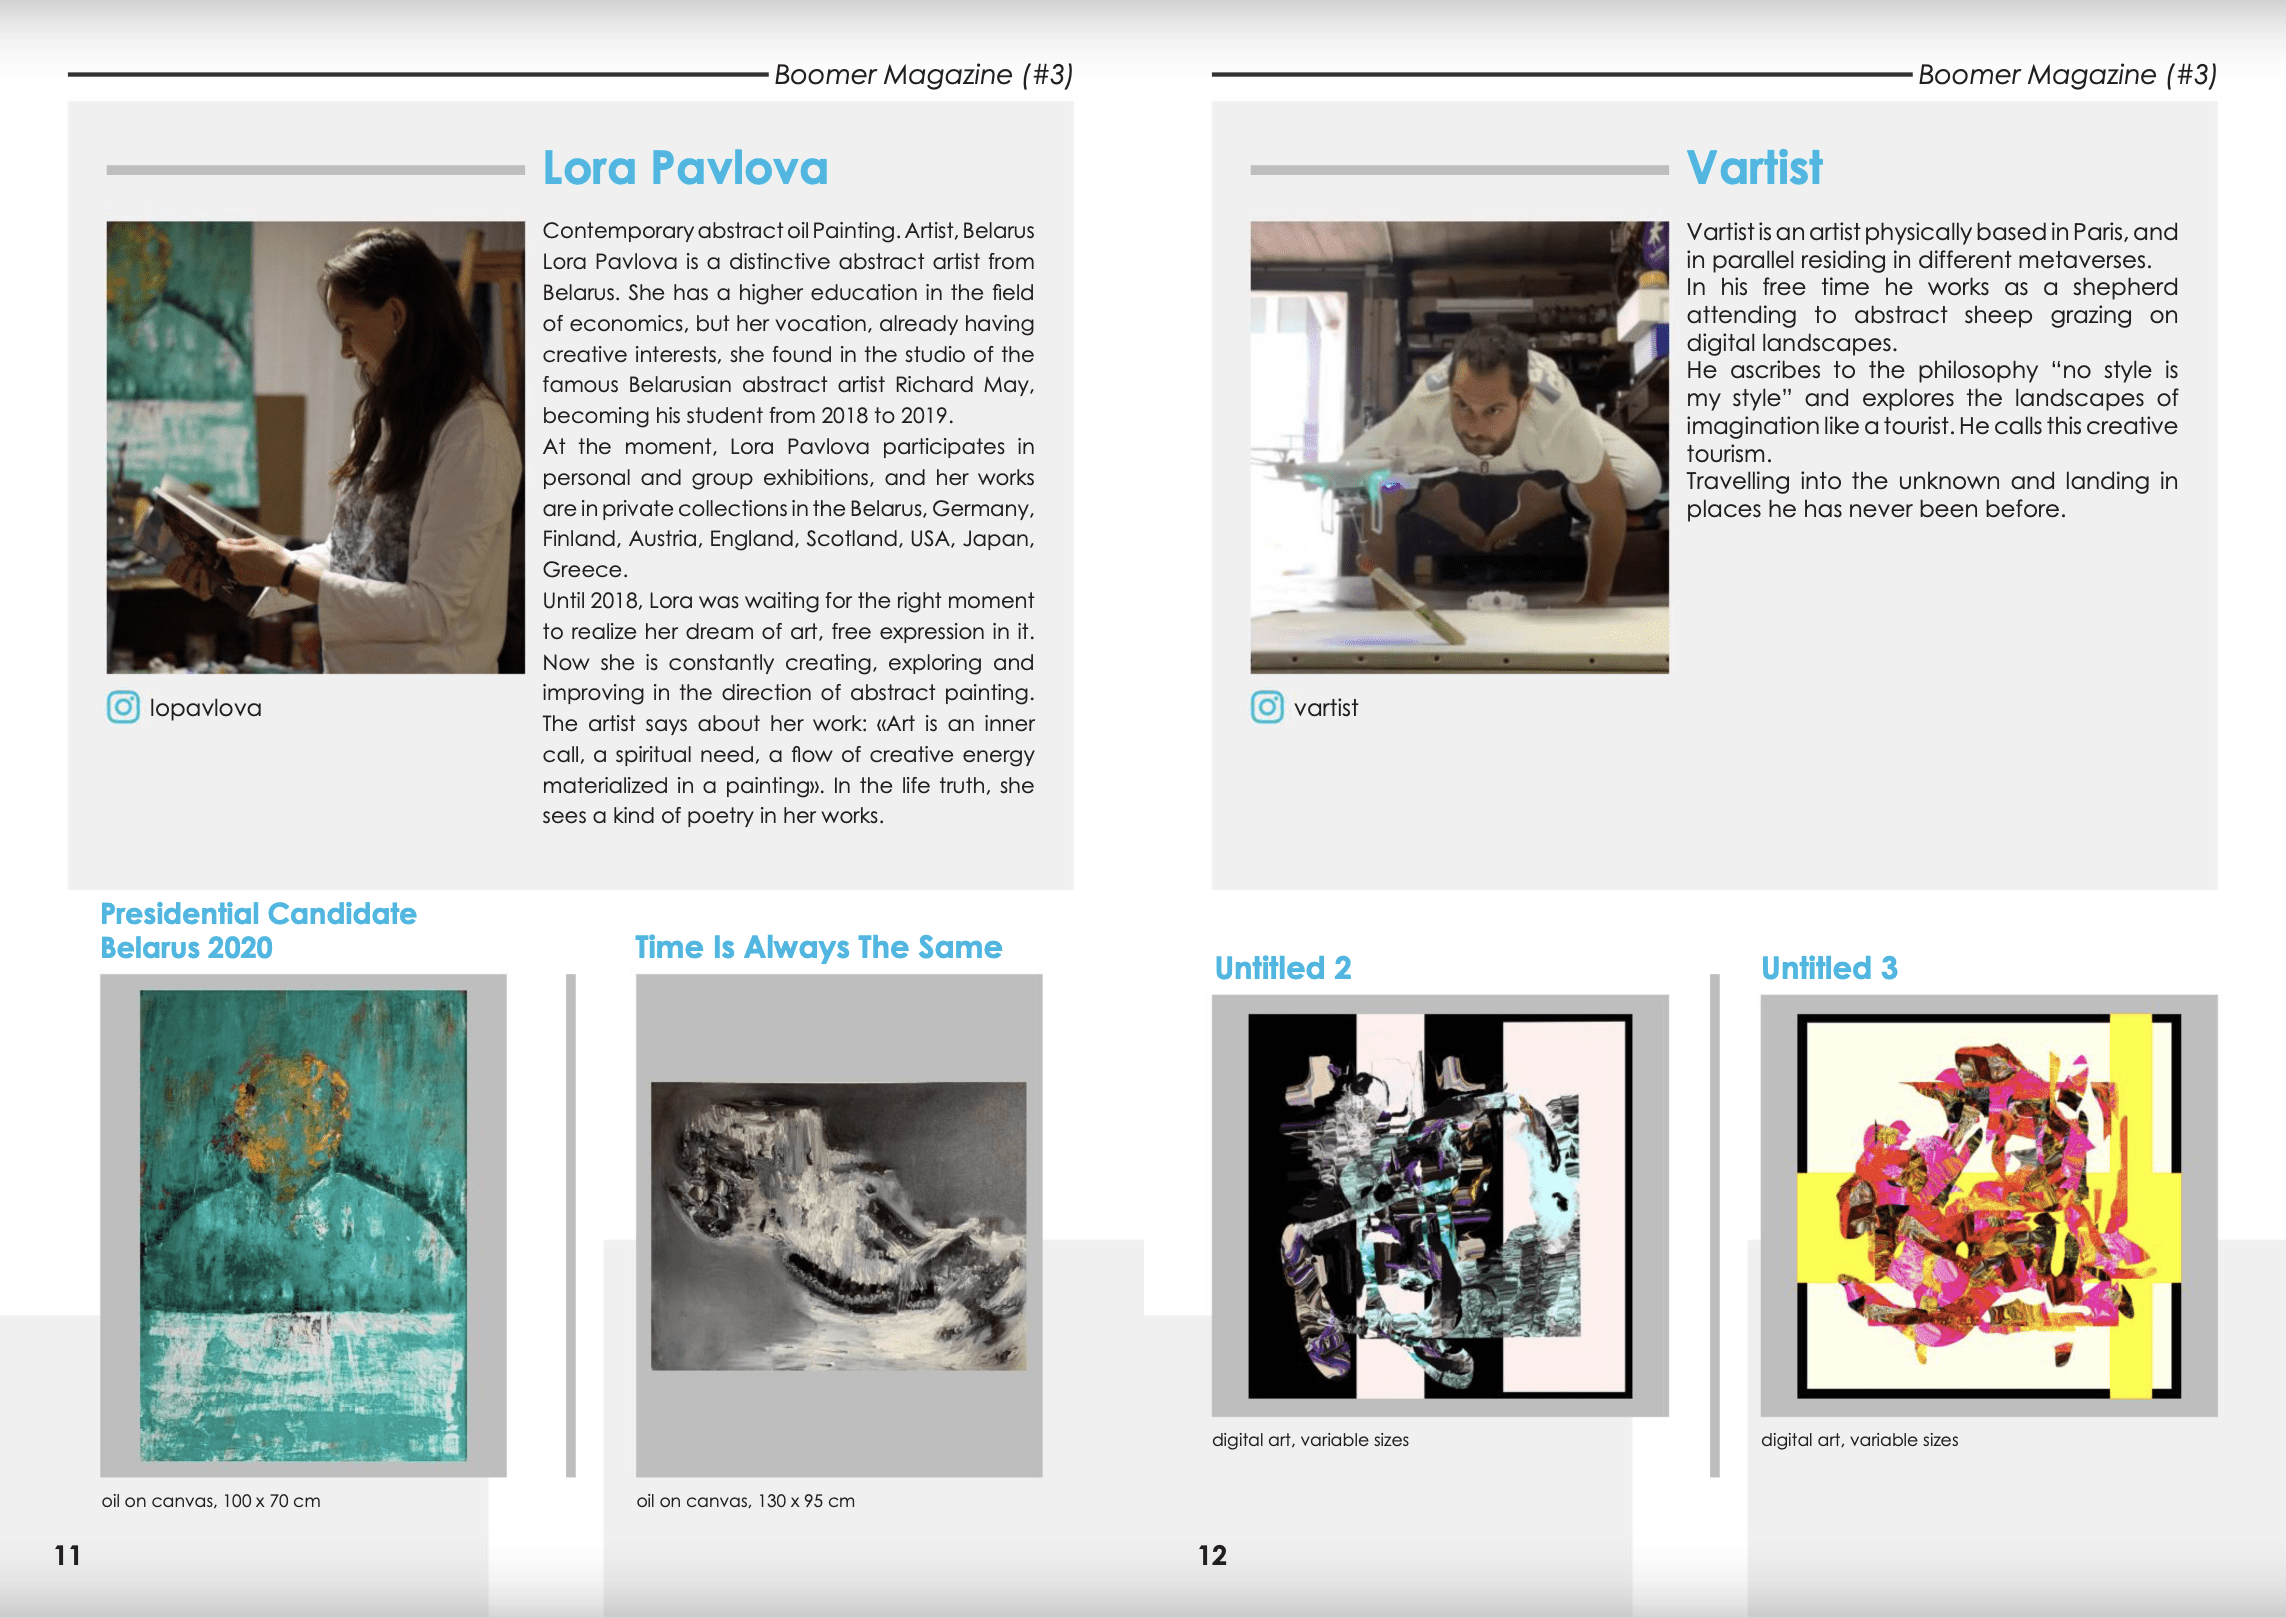This screenshot has height=1618, width=2286.
Task: Click the Lora Pavlova heading
Action: coord(685,168)
